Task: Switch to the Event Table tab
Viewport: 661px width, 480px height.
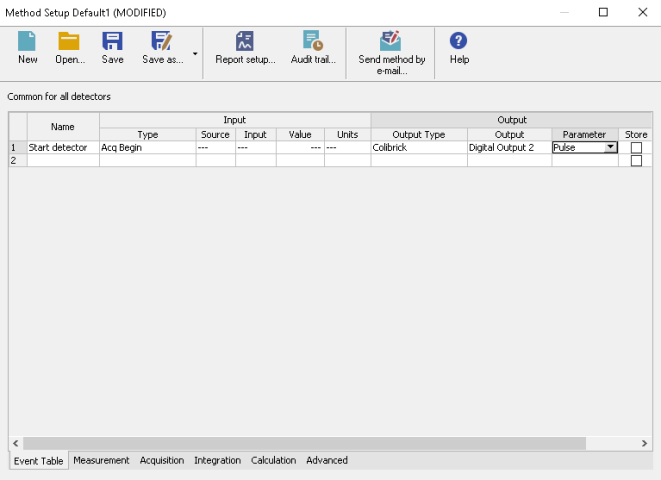Action: (x=38, y=461)
